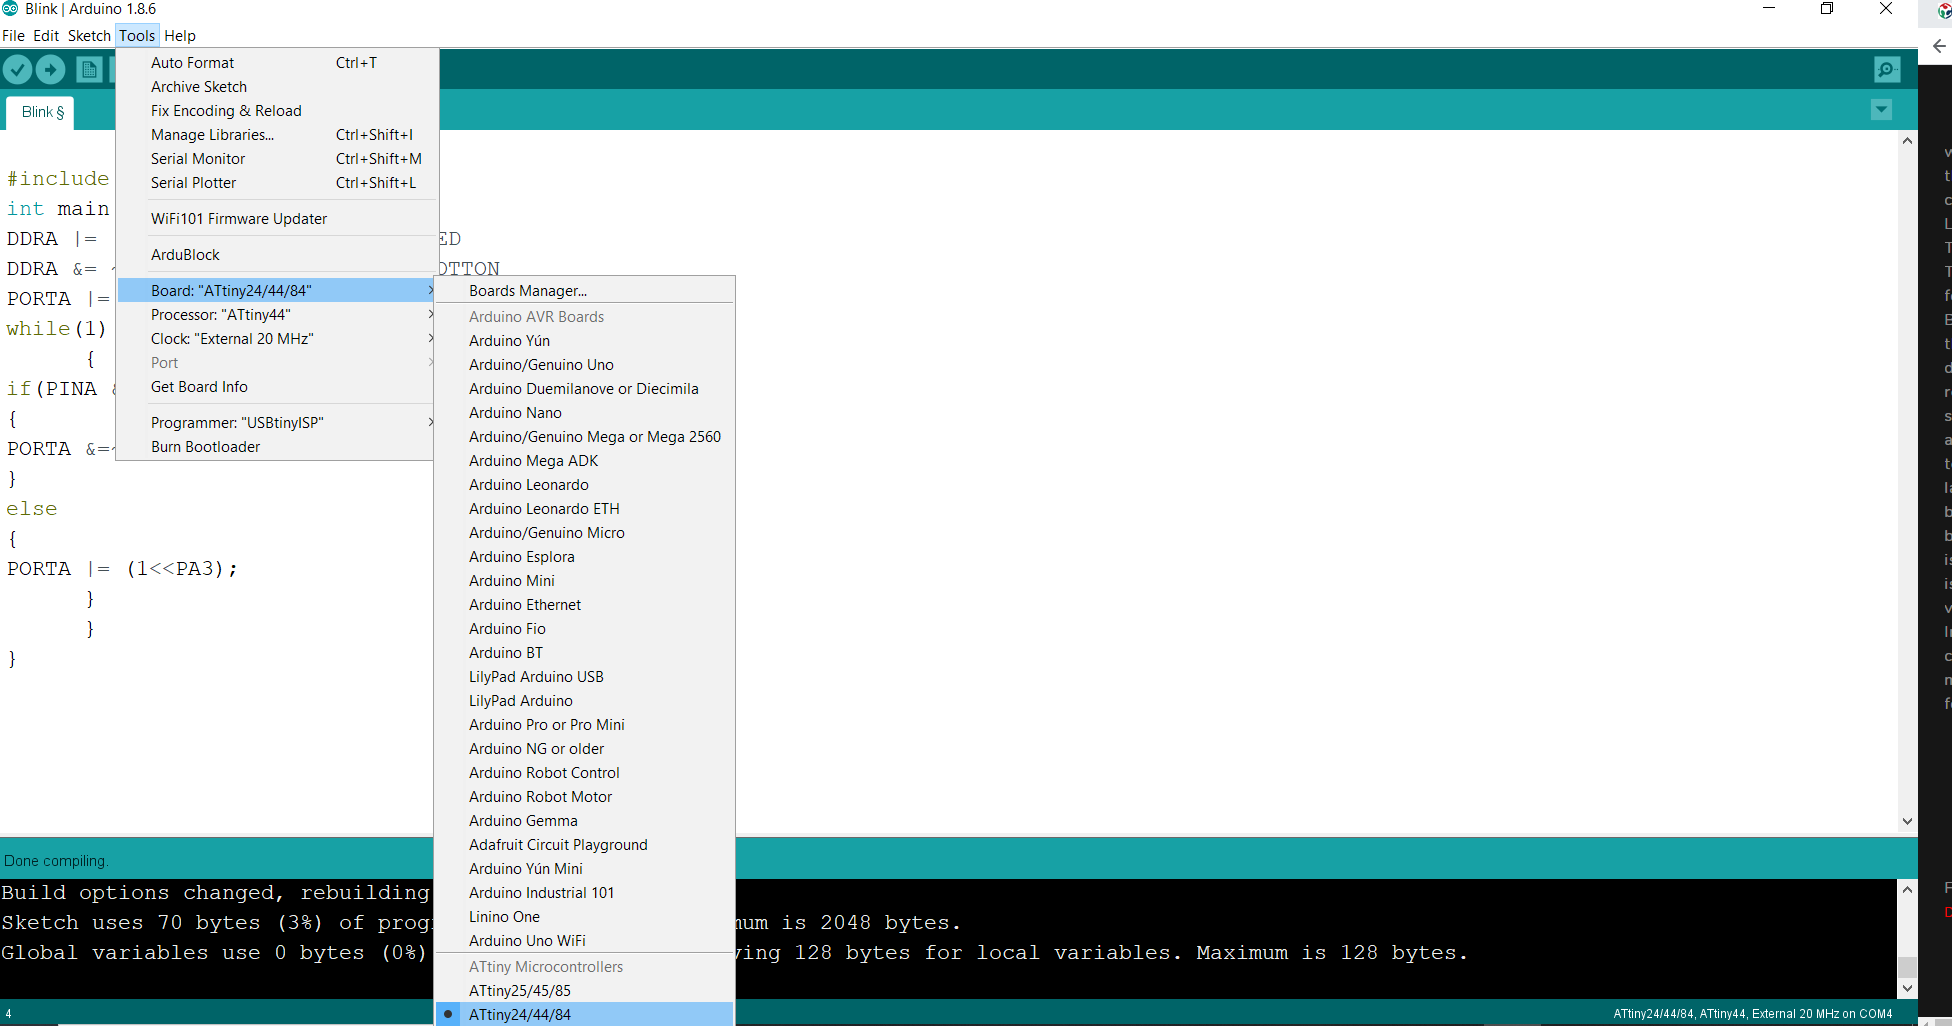Select the Linino One board
The width and height of the screenshot is (1952, 1026).
coord(584,916)
